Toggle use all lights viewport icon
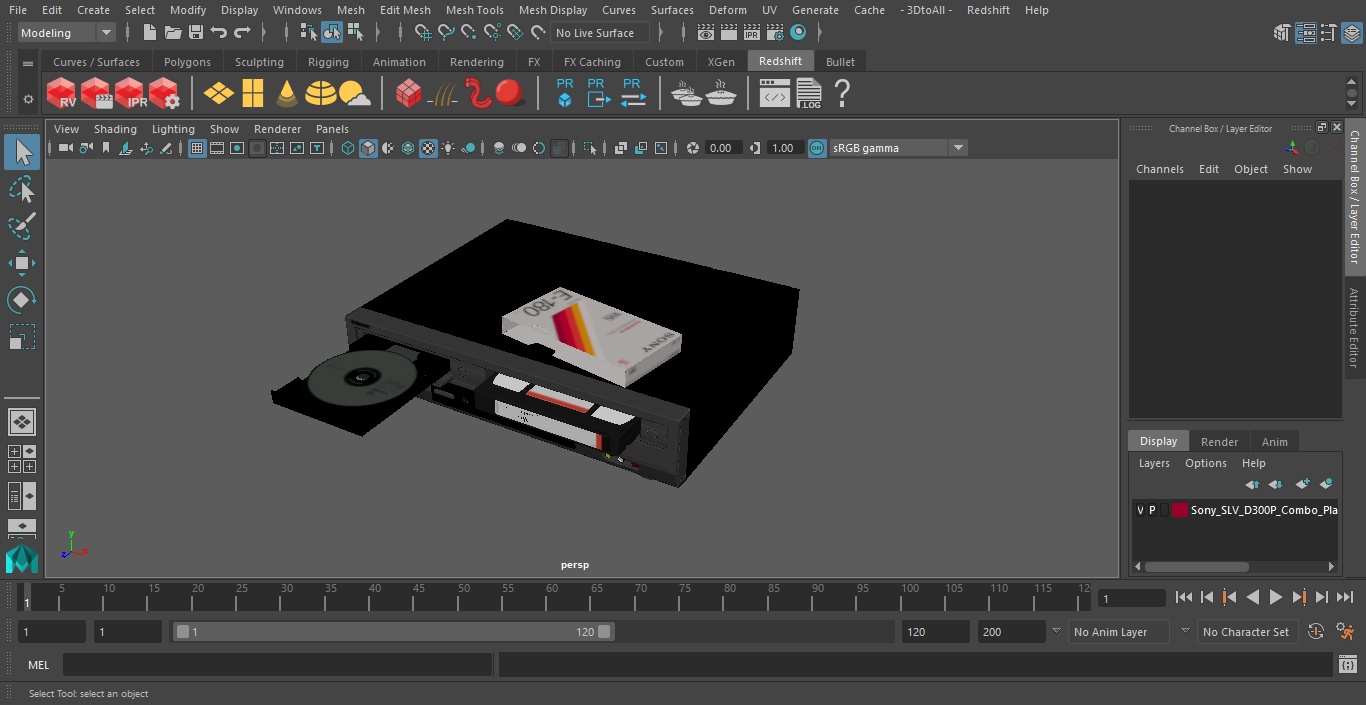This screenshot has width=1366, height=705. click(449, 148)
